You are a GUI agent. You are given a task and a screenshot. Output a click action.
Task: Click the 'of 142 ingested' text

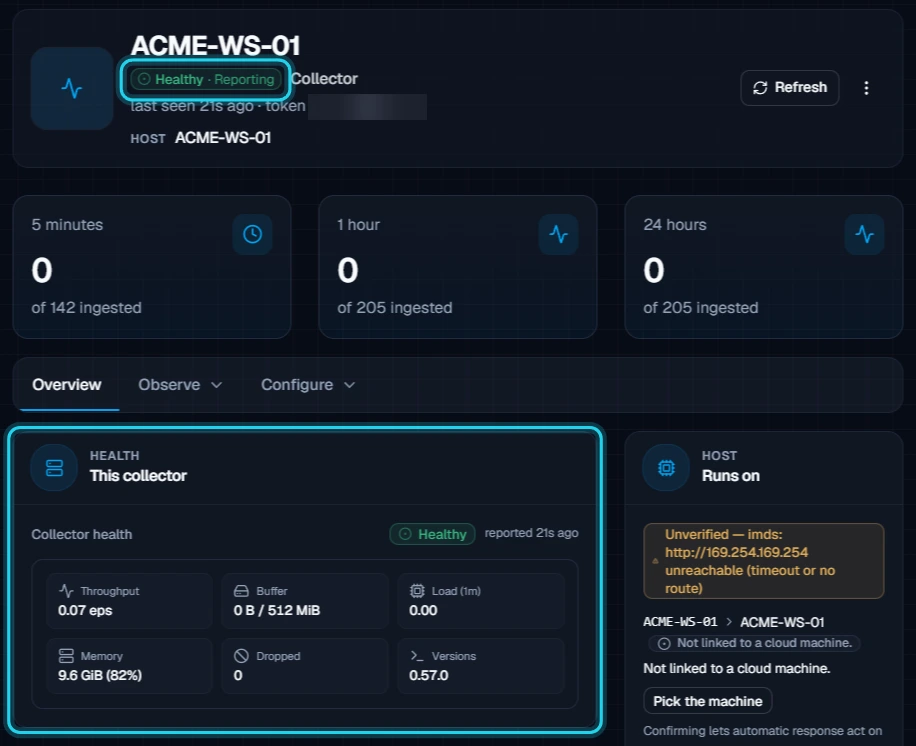86,308
